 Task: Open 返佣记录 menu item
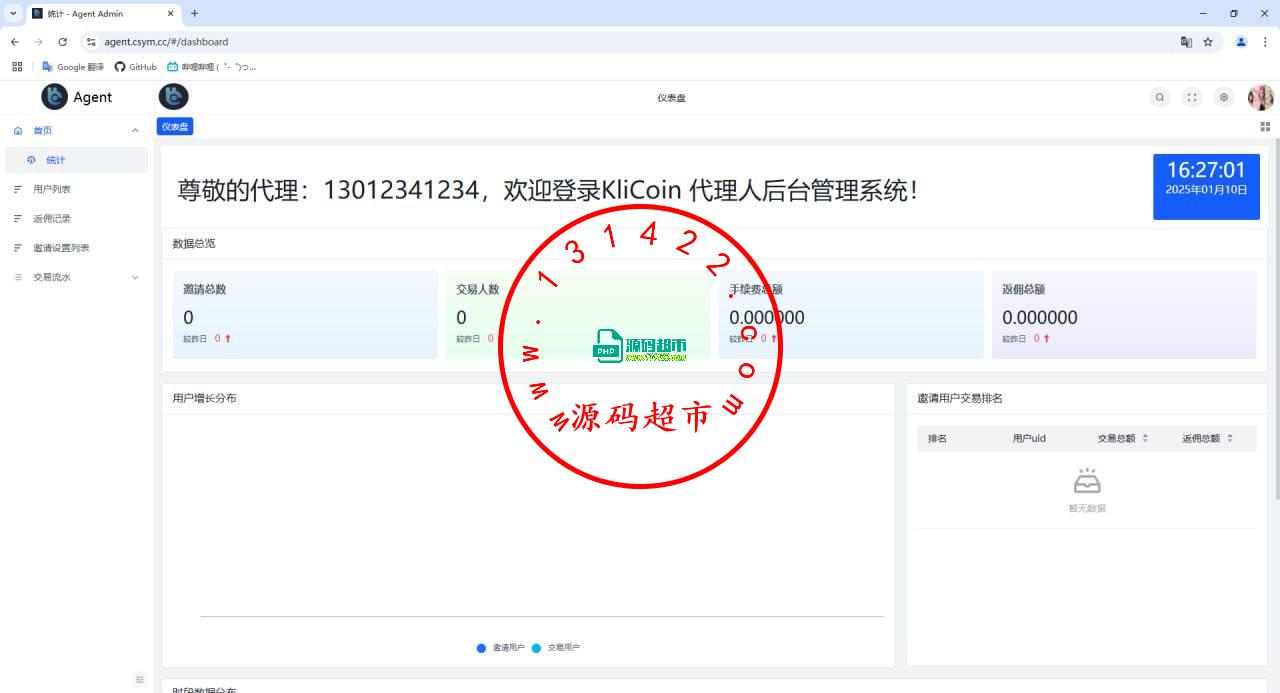point(76,218)
